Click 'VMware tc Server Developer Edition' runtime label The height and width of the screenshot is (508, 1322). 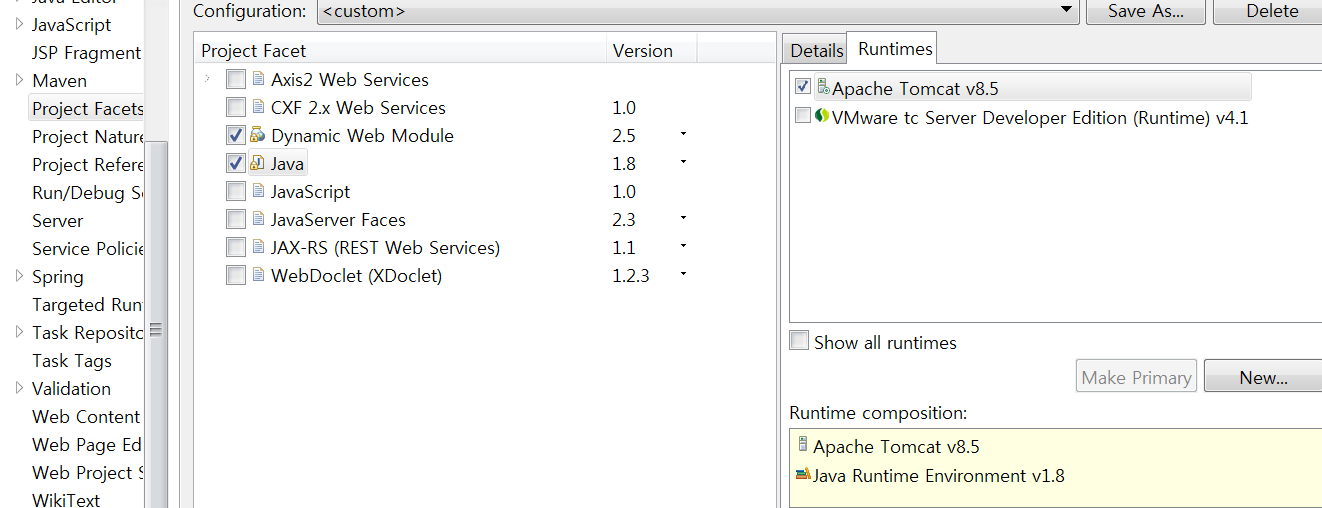coord(1040,117)
